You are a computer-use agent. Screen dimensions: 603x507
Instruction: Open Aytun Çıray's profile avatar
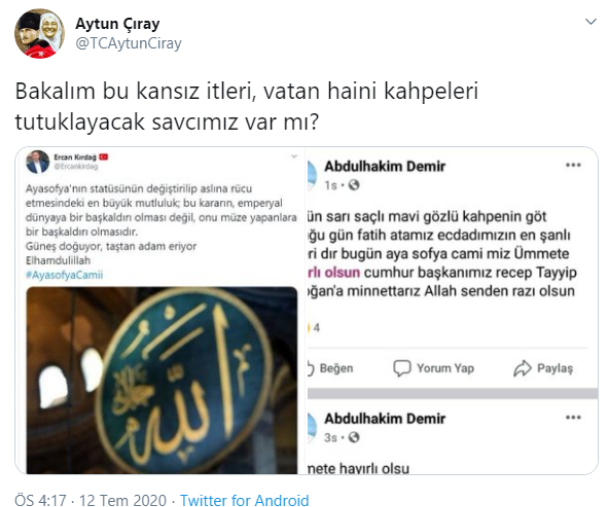tap(40, 33)
